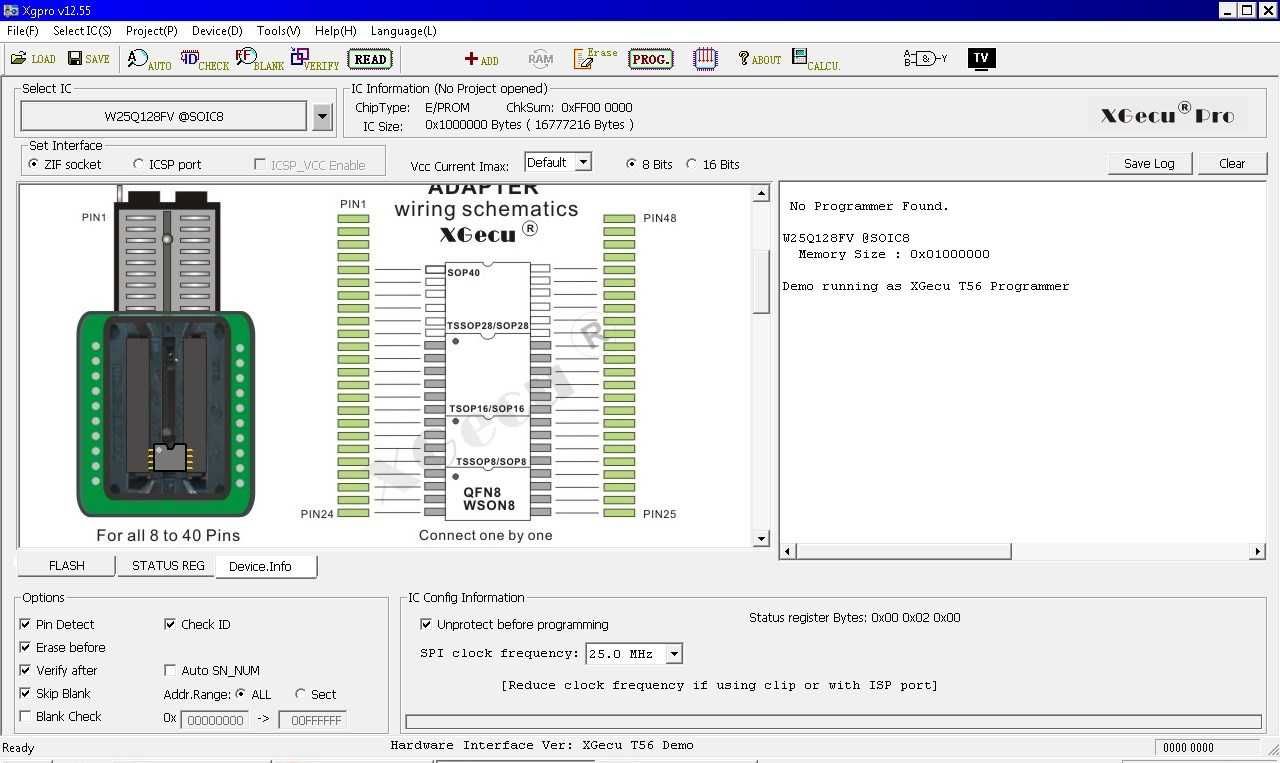Select the ICSP port radio button
Viewport: 1280px width, 763px height.
(x=138, y=164)
